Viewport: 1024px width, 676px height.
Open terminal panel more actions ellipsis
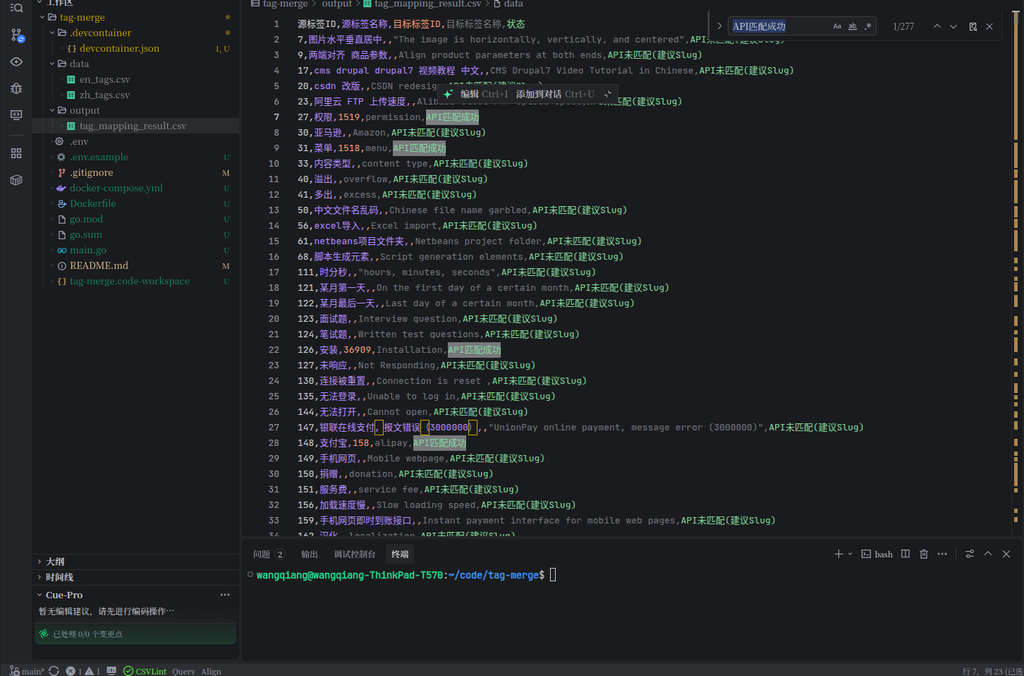(942, 554)
